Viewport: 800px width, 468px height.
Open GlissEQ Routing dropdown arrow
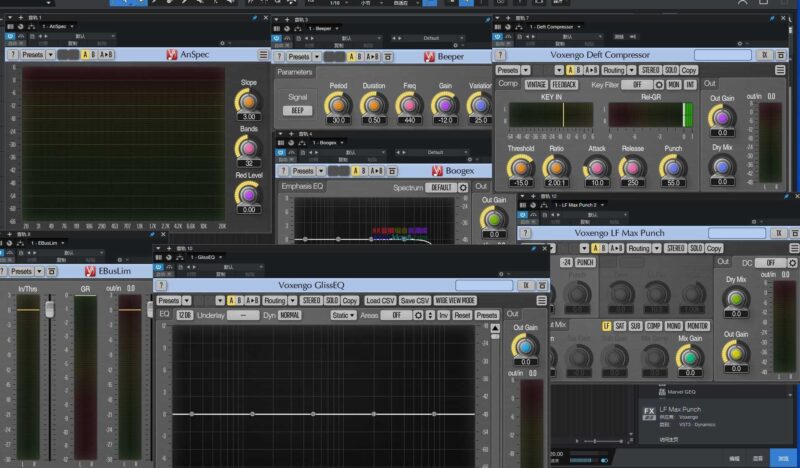click(x=293, y=301)
